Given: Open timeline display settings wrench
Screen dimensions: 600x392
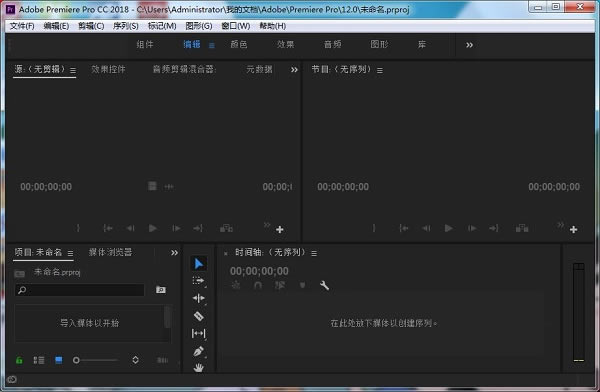Looking at the screenshot, I should click(324, 285).
